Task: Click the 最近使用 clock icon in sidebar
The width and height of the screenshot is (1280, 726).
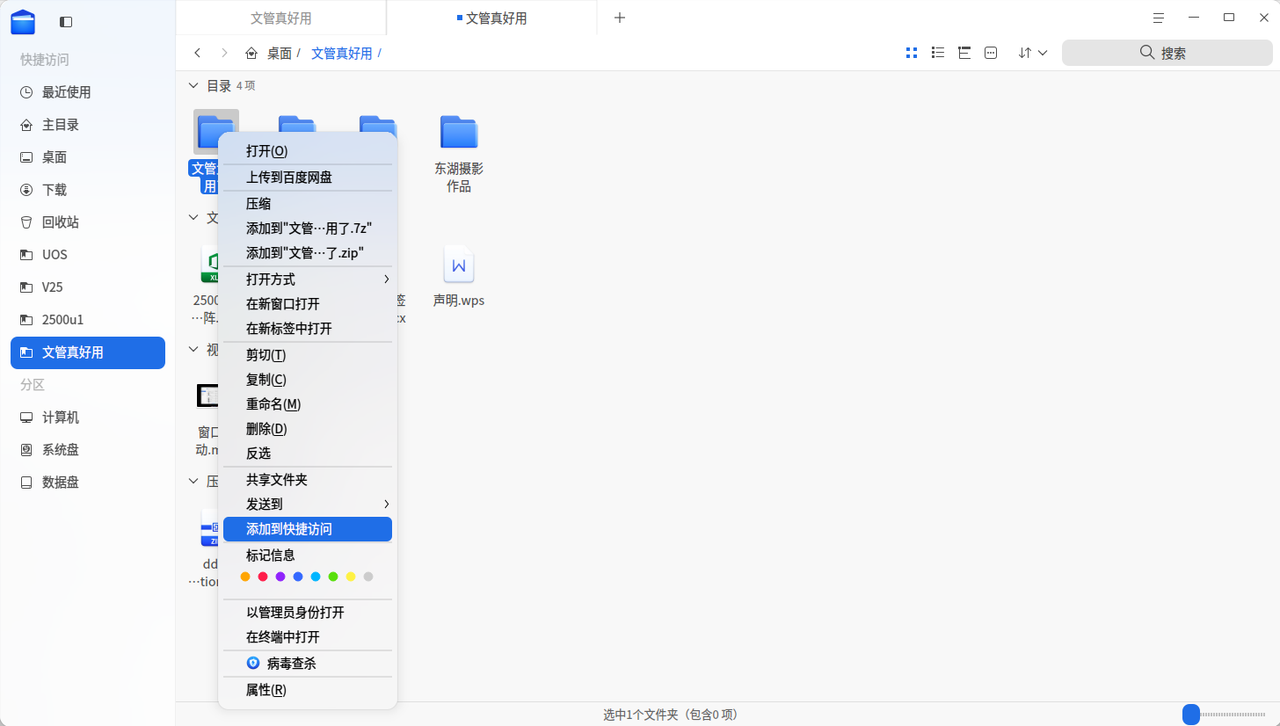Action: [x=27, y=92]
